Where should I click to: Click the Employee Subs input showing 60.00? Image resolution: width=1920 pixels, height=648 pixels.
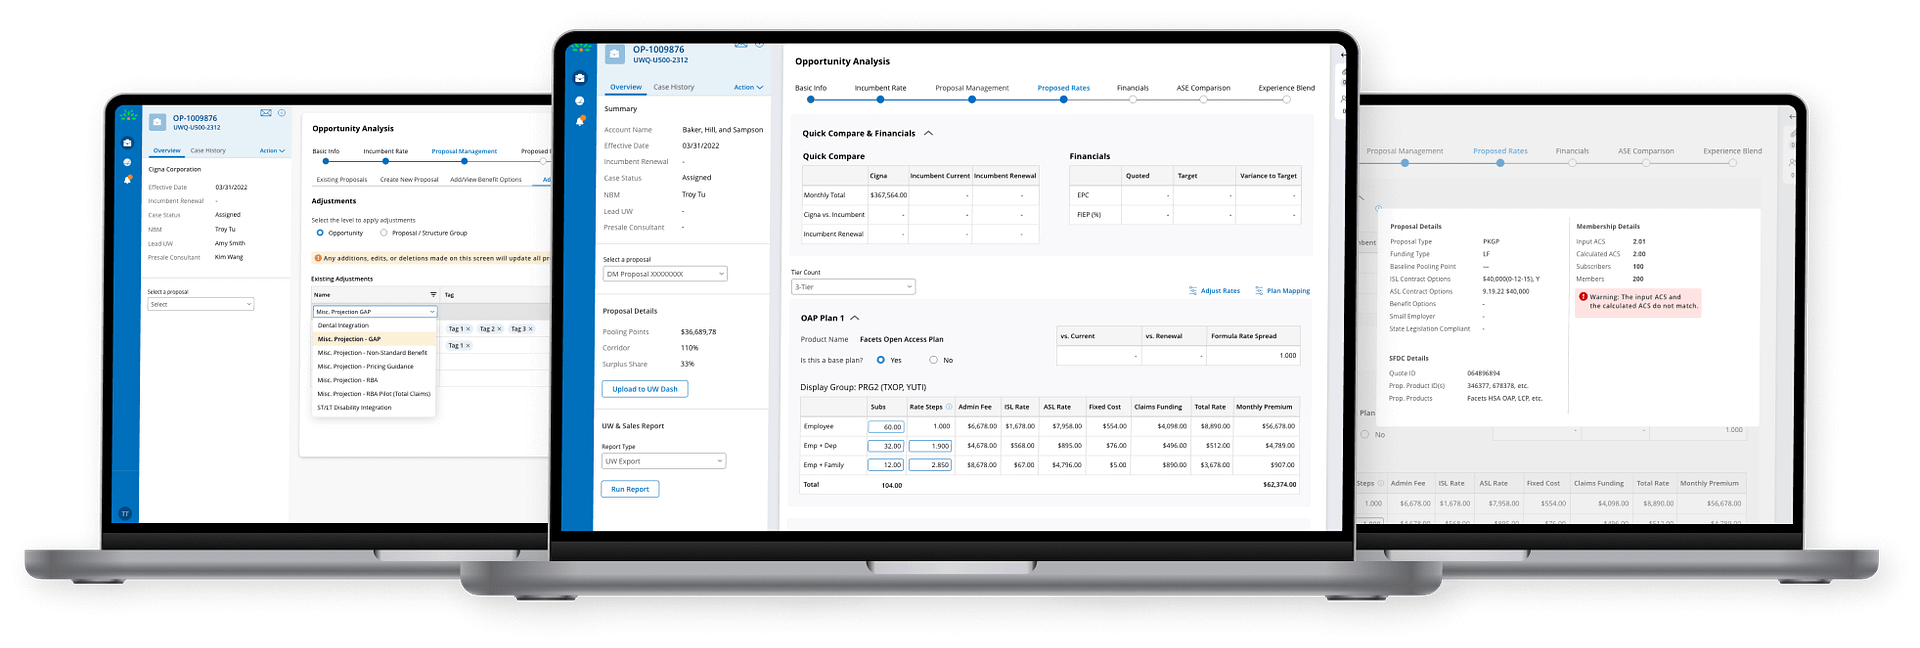pos(886,427)
